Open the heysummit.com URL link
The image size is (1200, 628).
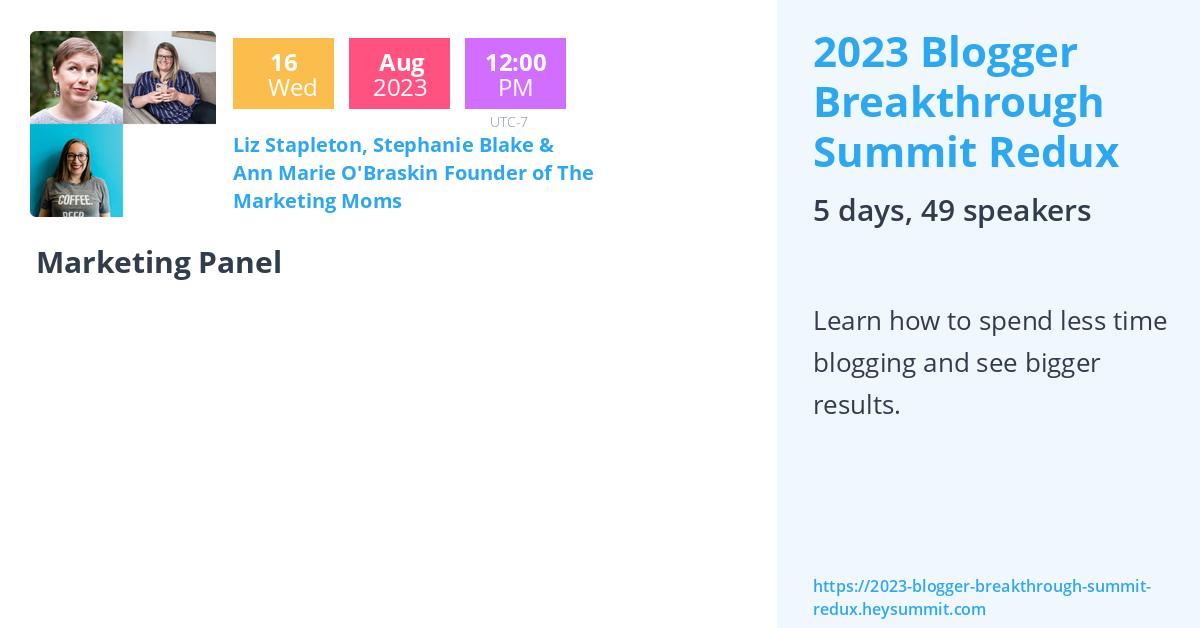click(x=981, y=597)
